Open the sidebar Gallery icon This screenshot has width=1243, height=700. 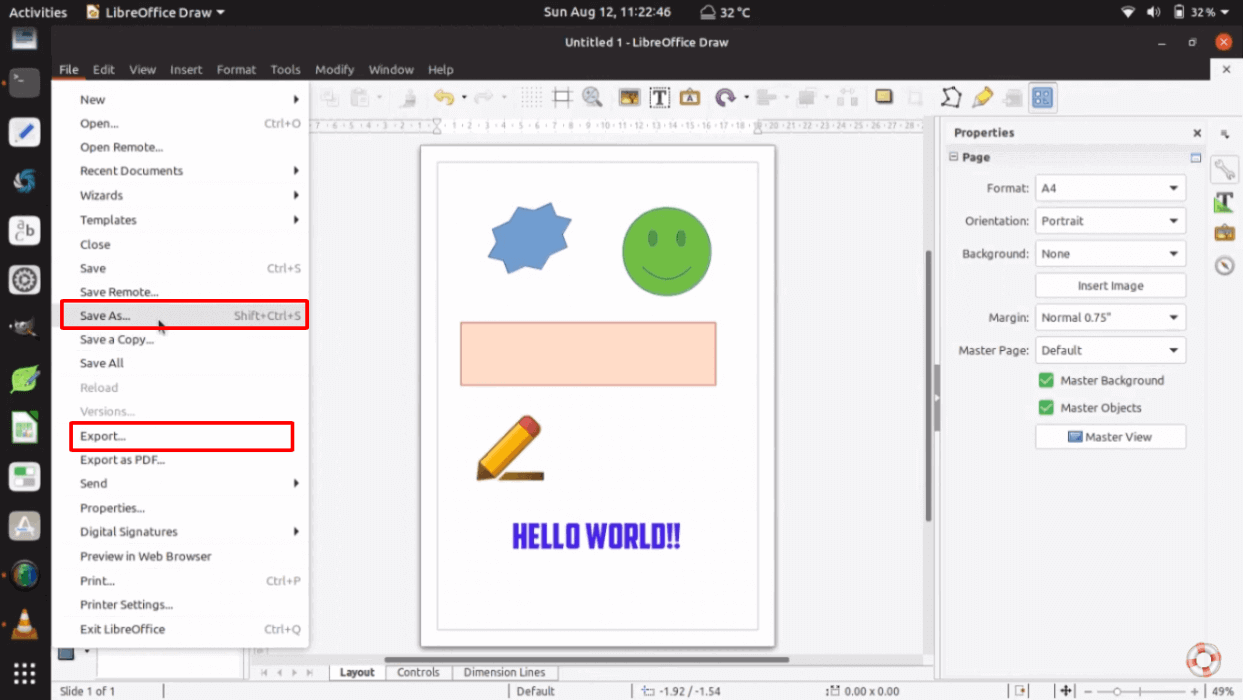pyautogui.click(x=1224, y=233)
